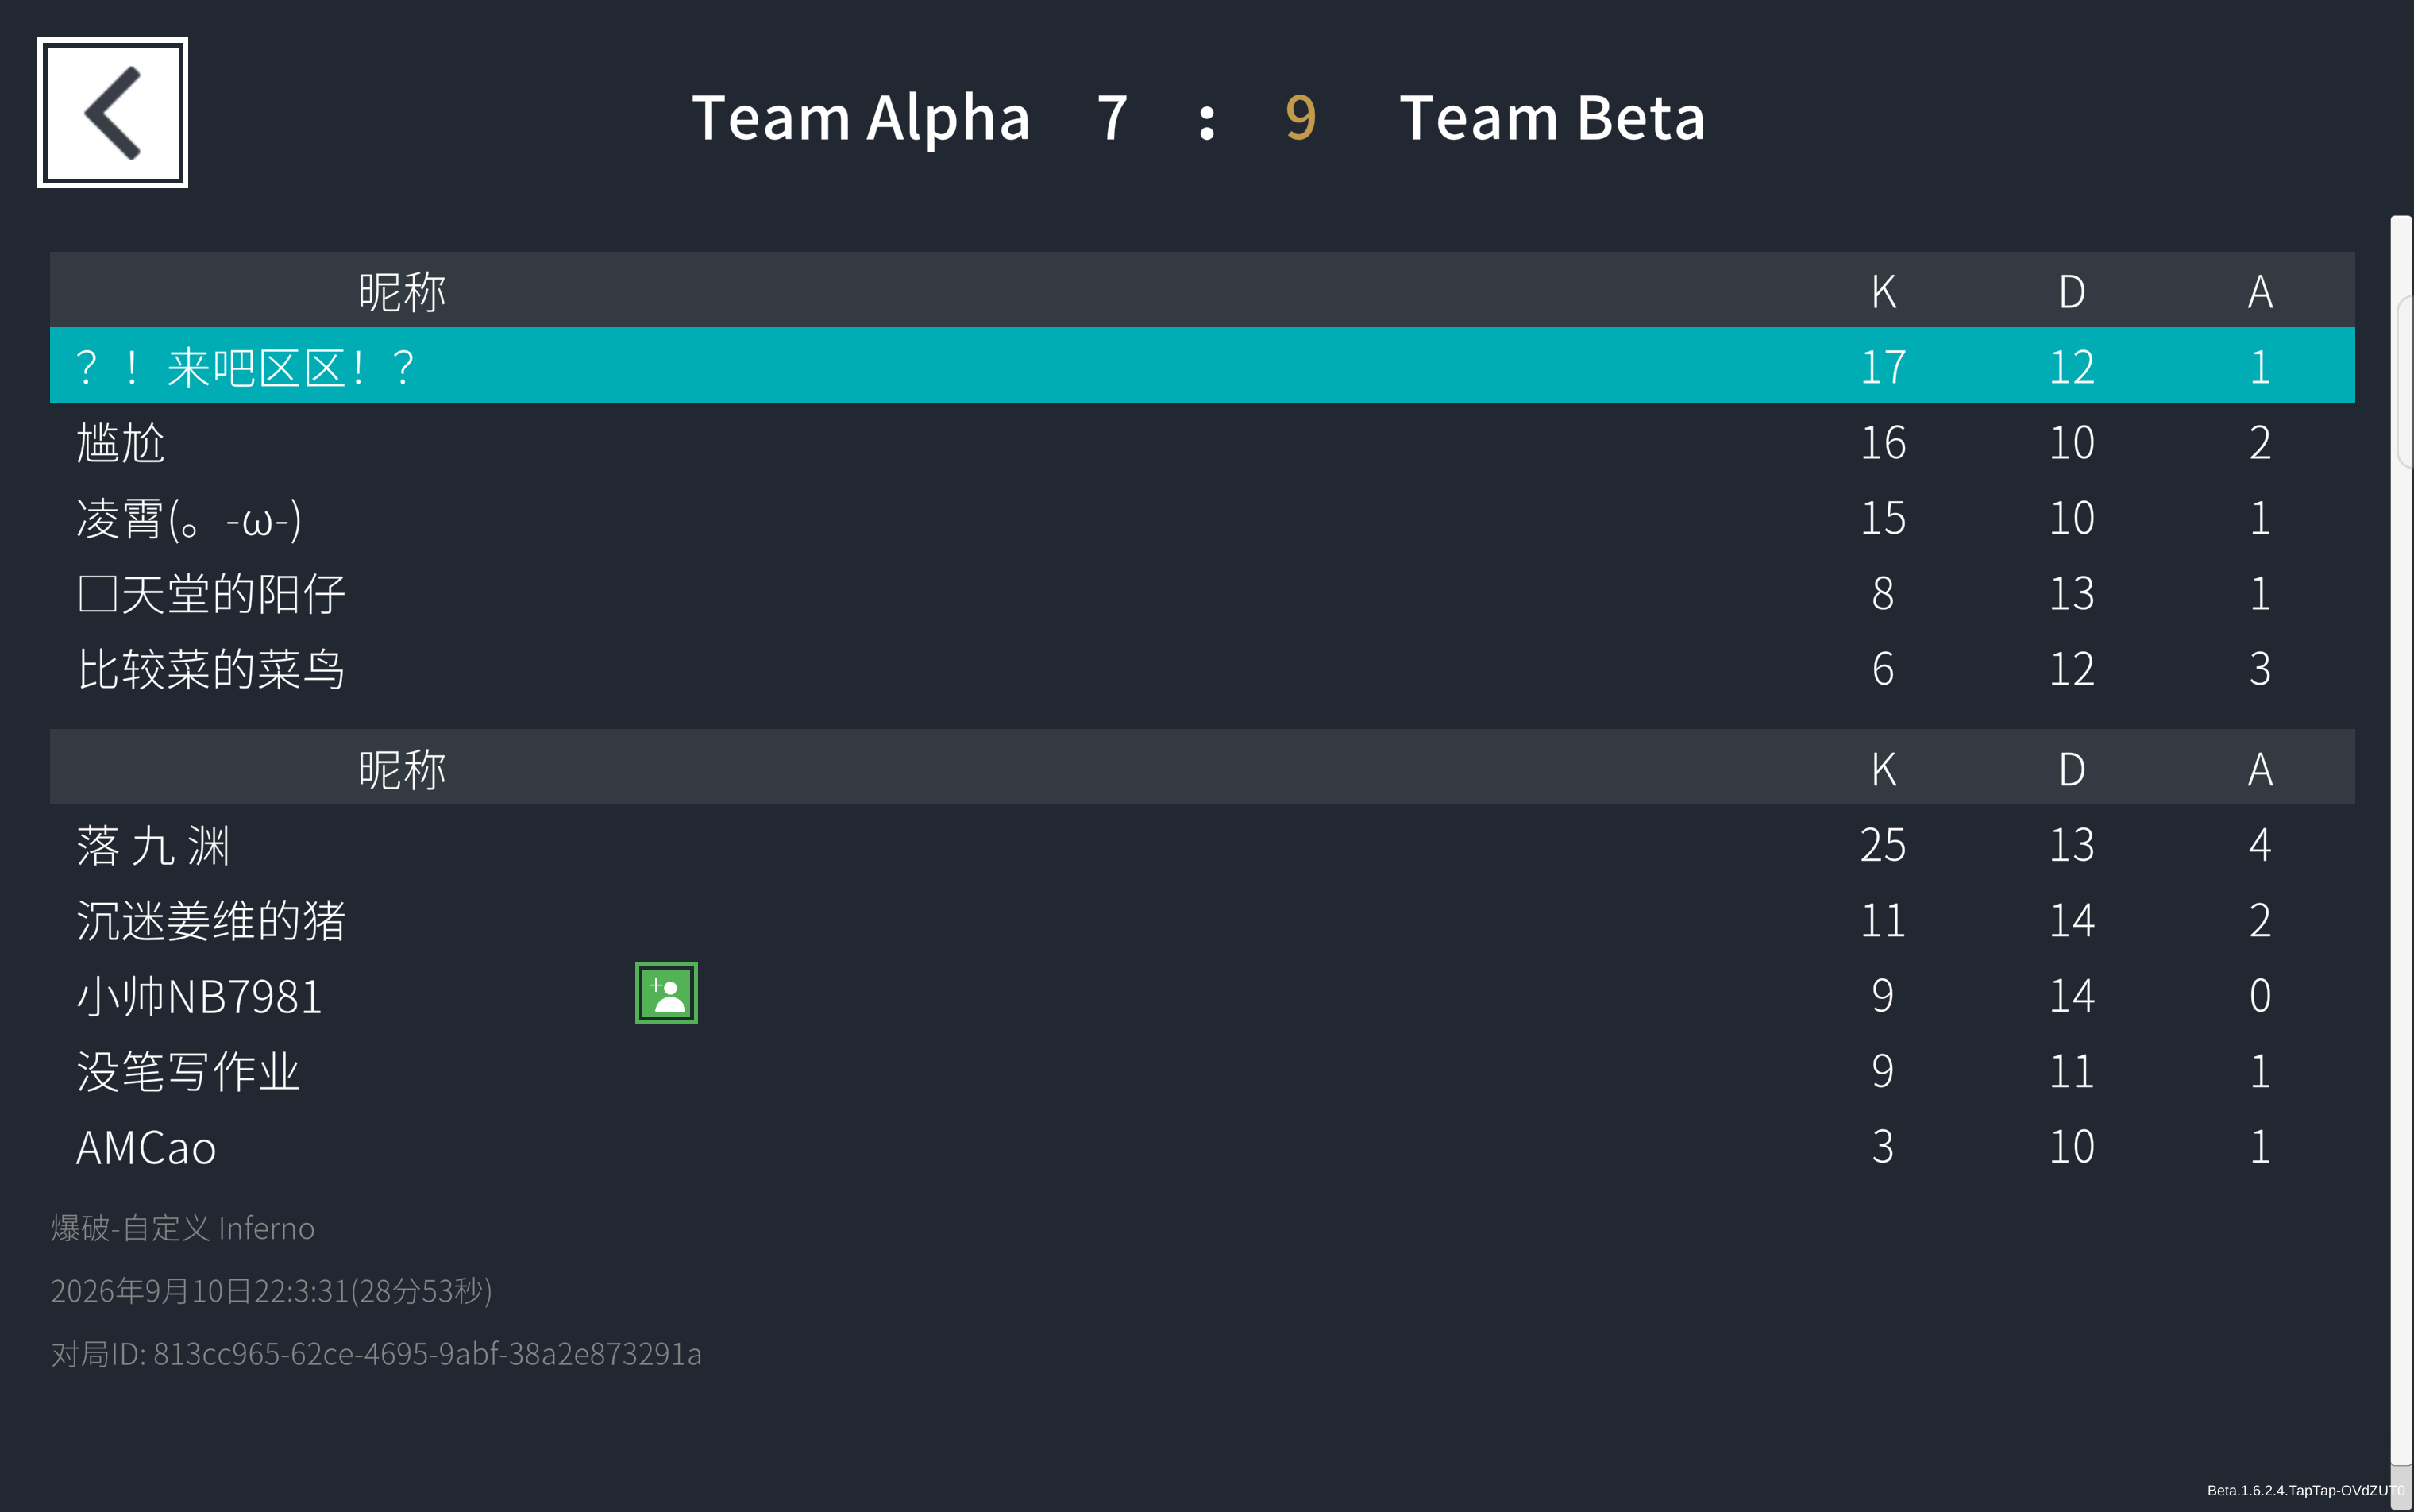Click 昵称 header of the first table

click(x=402, y=291)
